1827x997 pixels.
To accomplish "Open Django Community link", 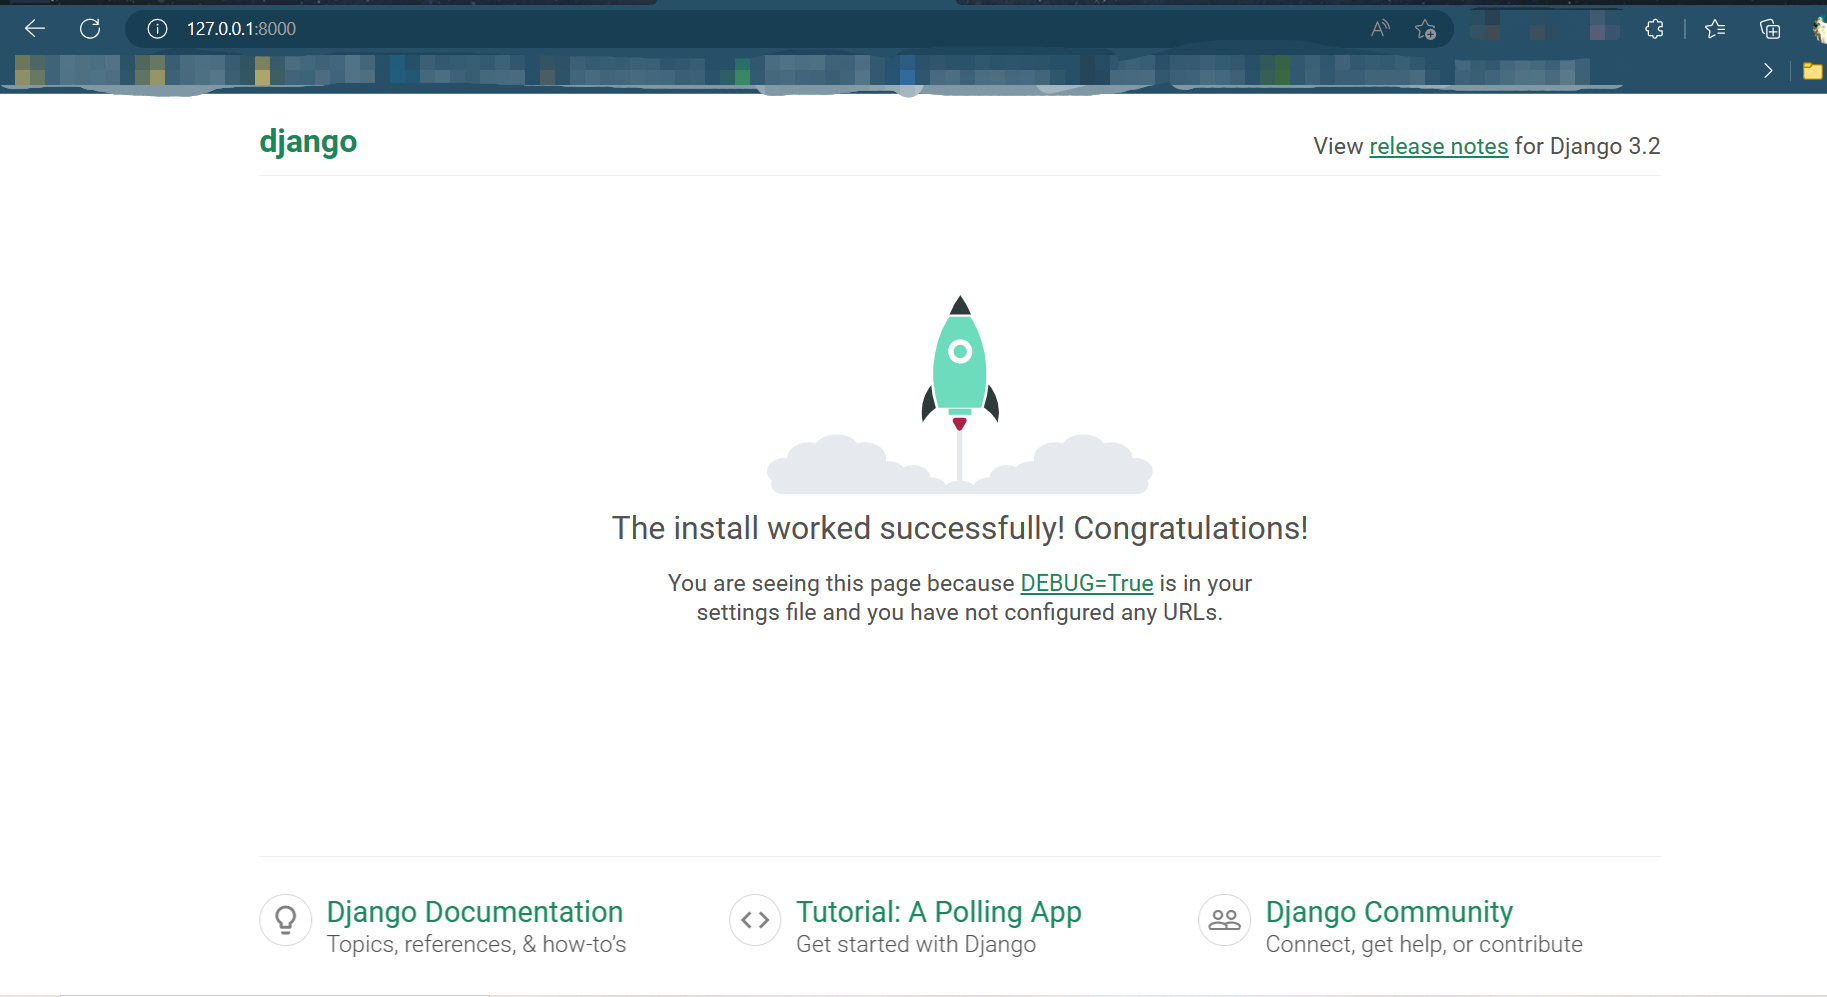I will tap(1389, 912).
